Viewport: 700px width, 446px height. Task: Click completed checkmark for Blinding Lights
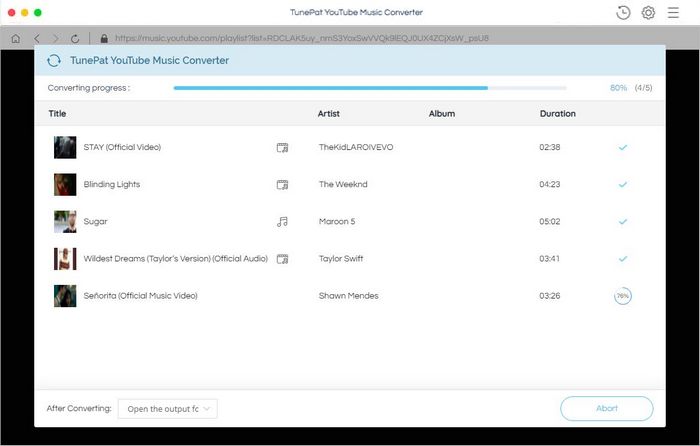click(x=623, y=184)
